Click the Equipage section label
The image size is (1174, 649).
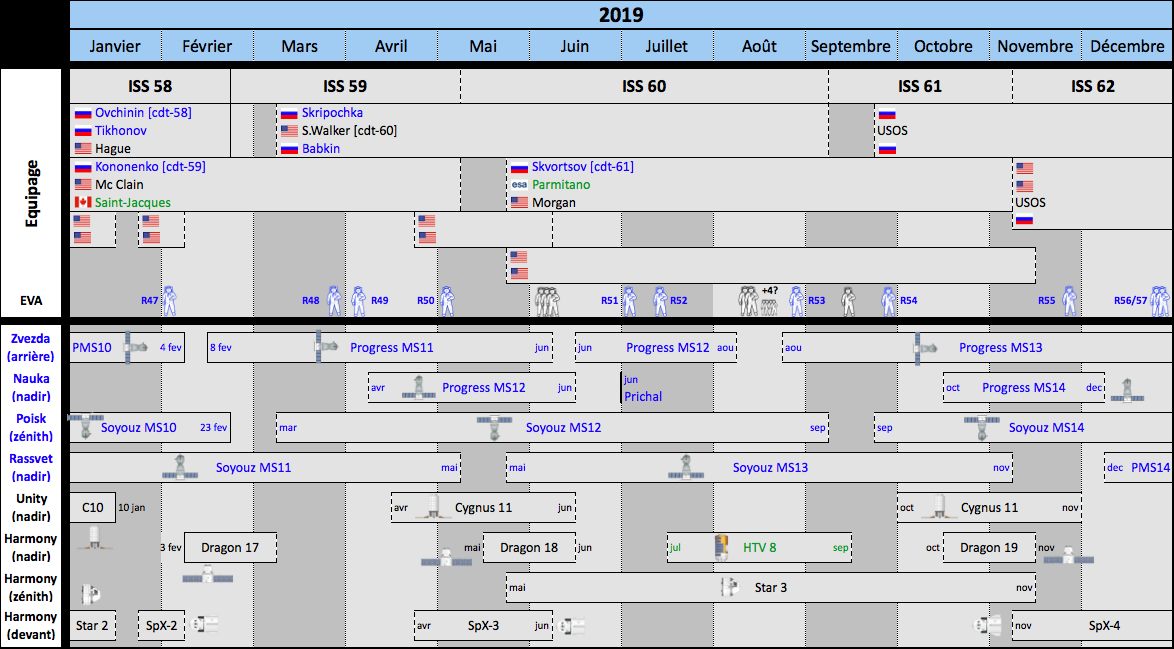pos(31,193)
